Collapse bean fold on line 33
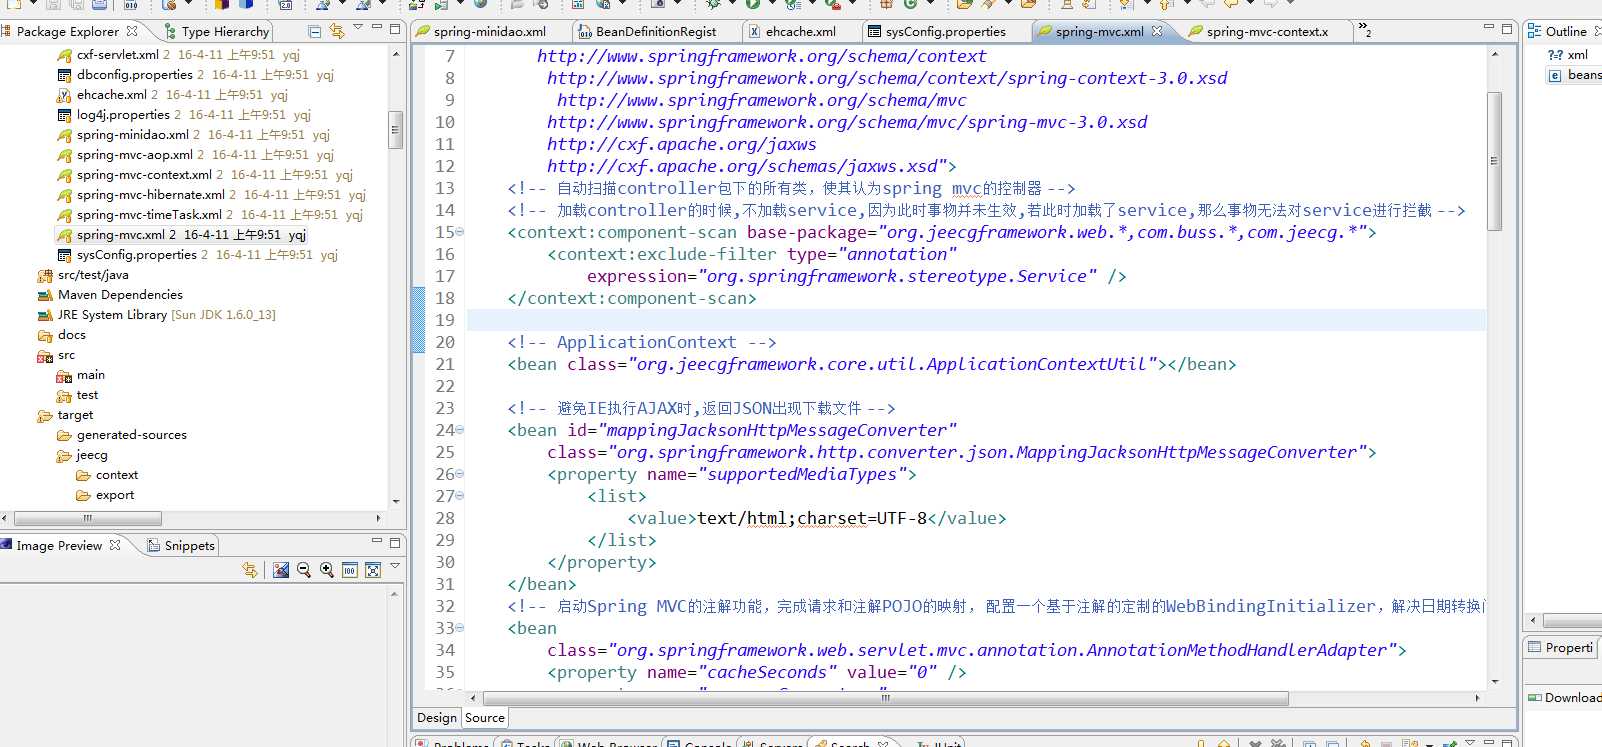The width and height of the screenshot is (1602, 747). click(x=460, y=628)
